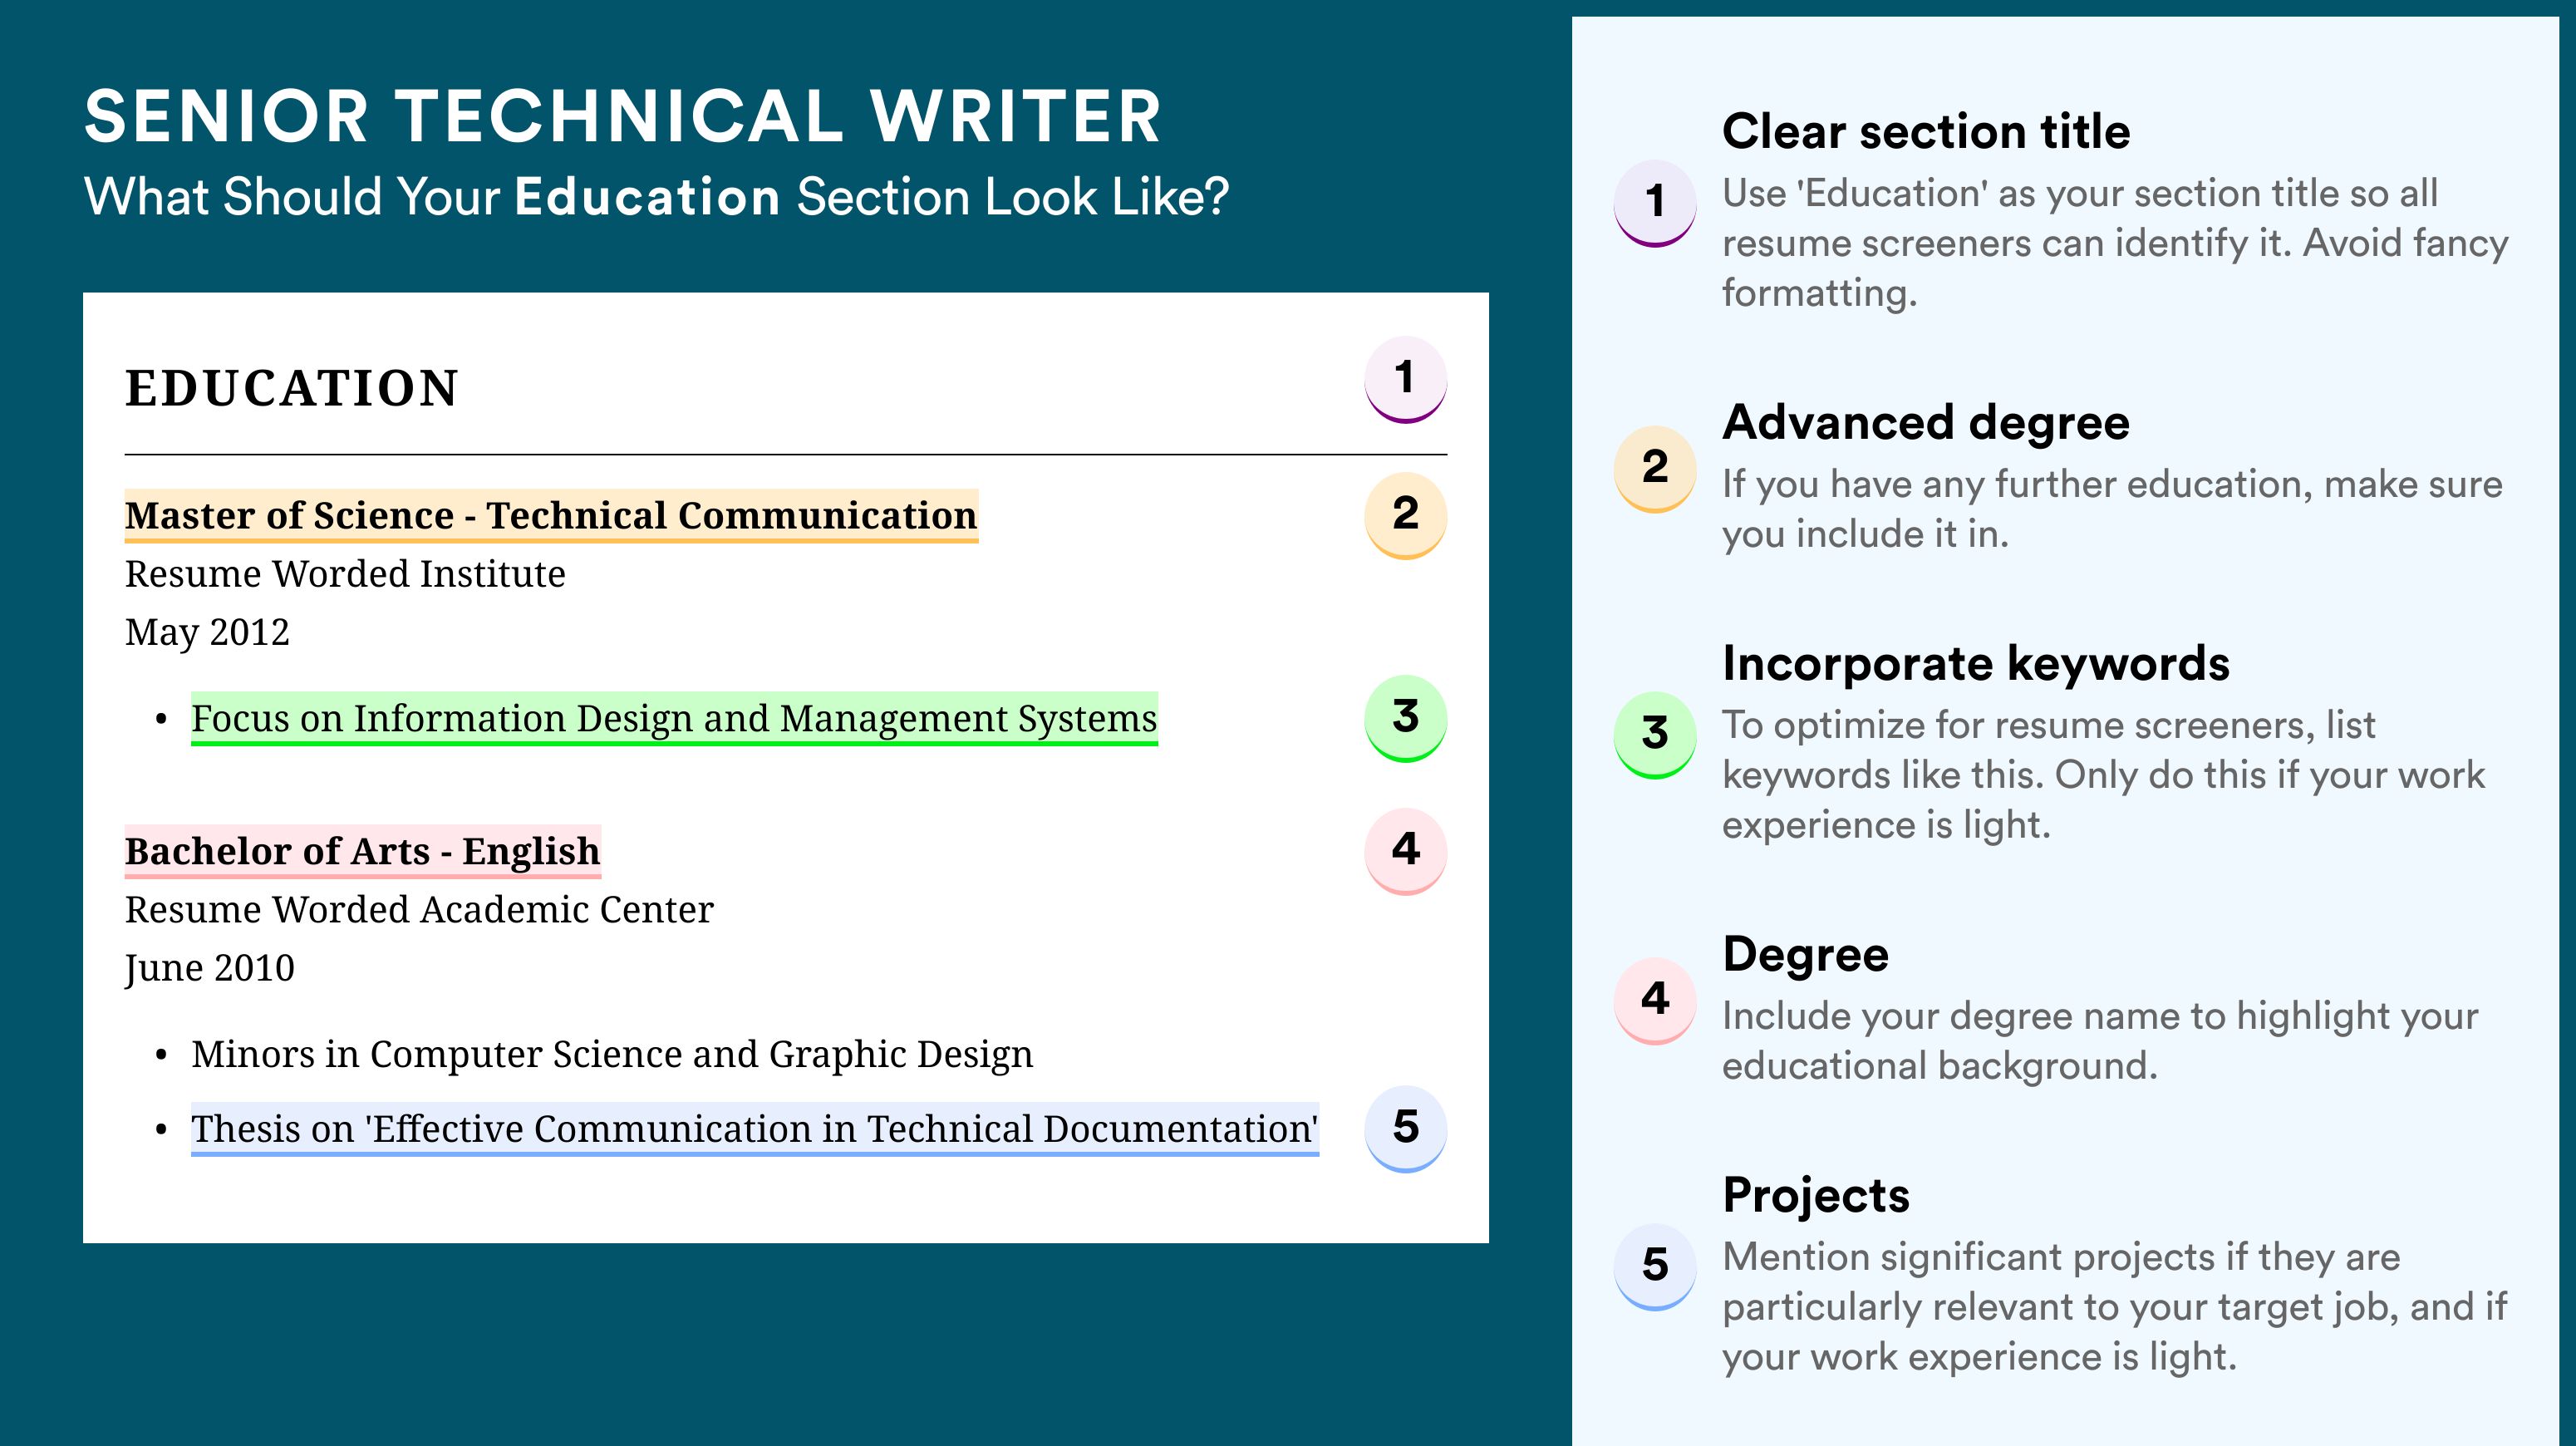2576x1446 pixels.
Task: Select the highlighted Bachelor of Arts - English line
Action: click(x=362, y=852)
